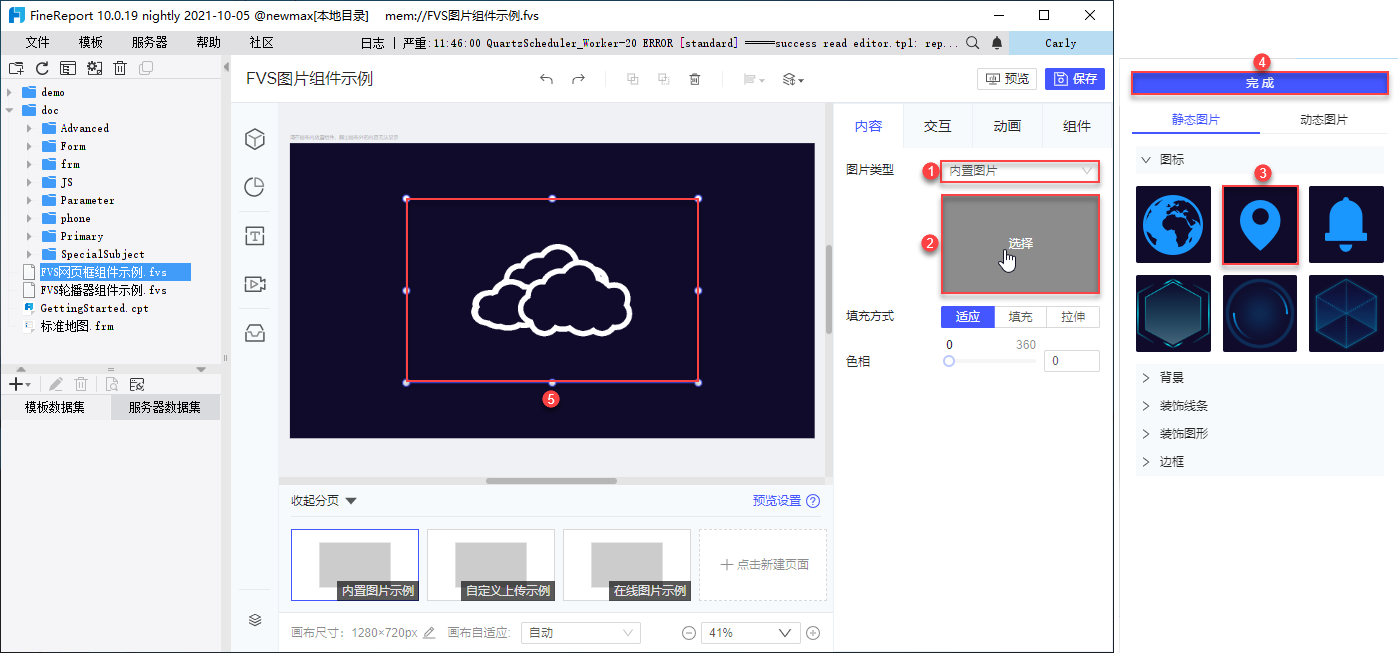Switch to the 动态图片 tab
This screenshot has width=1398, height=653.
point(1323,120)
